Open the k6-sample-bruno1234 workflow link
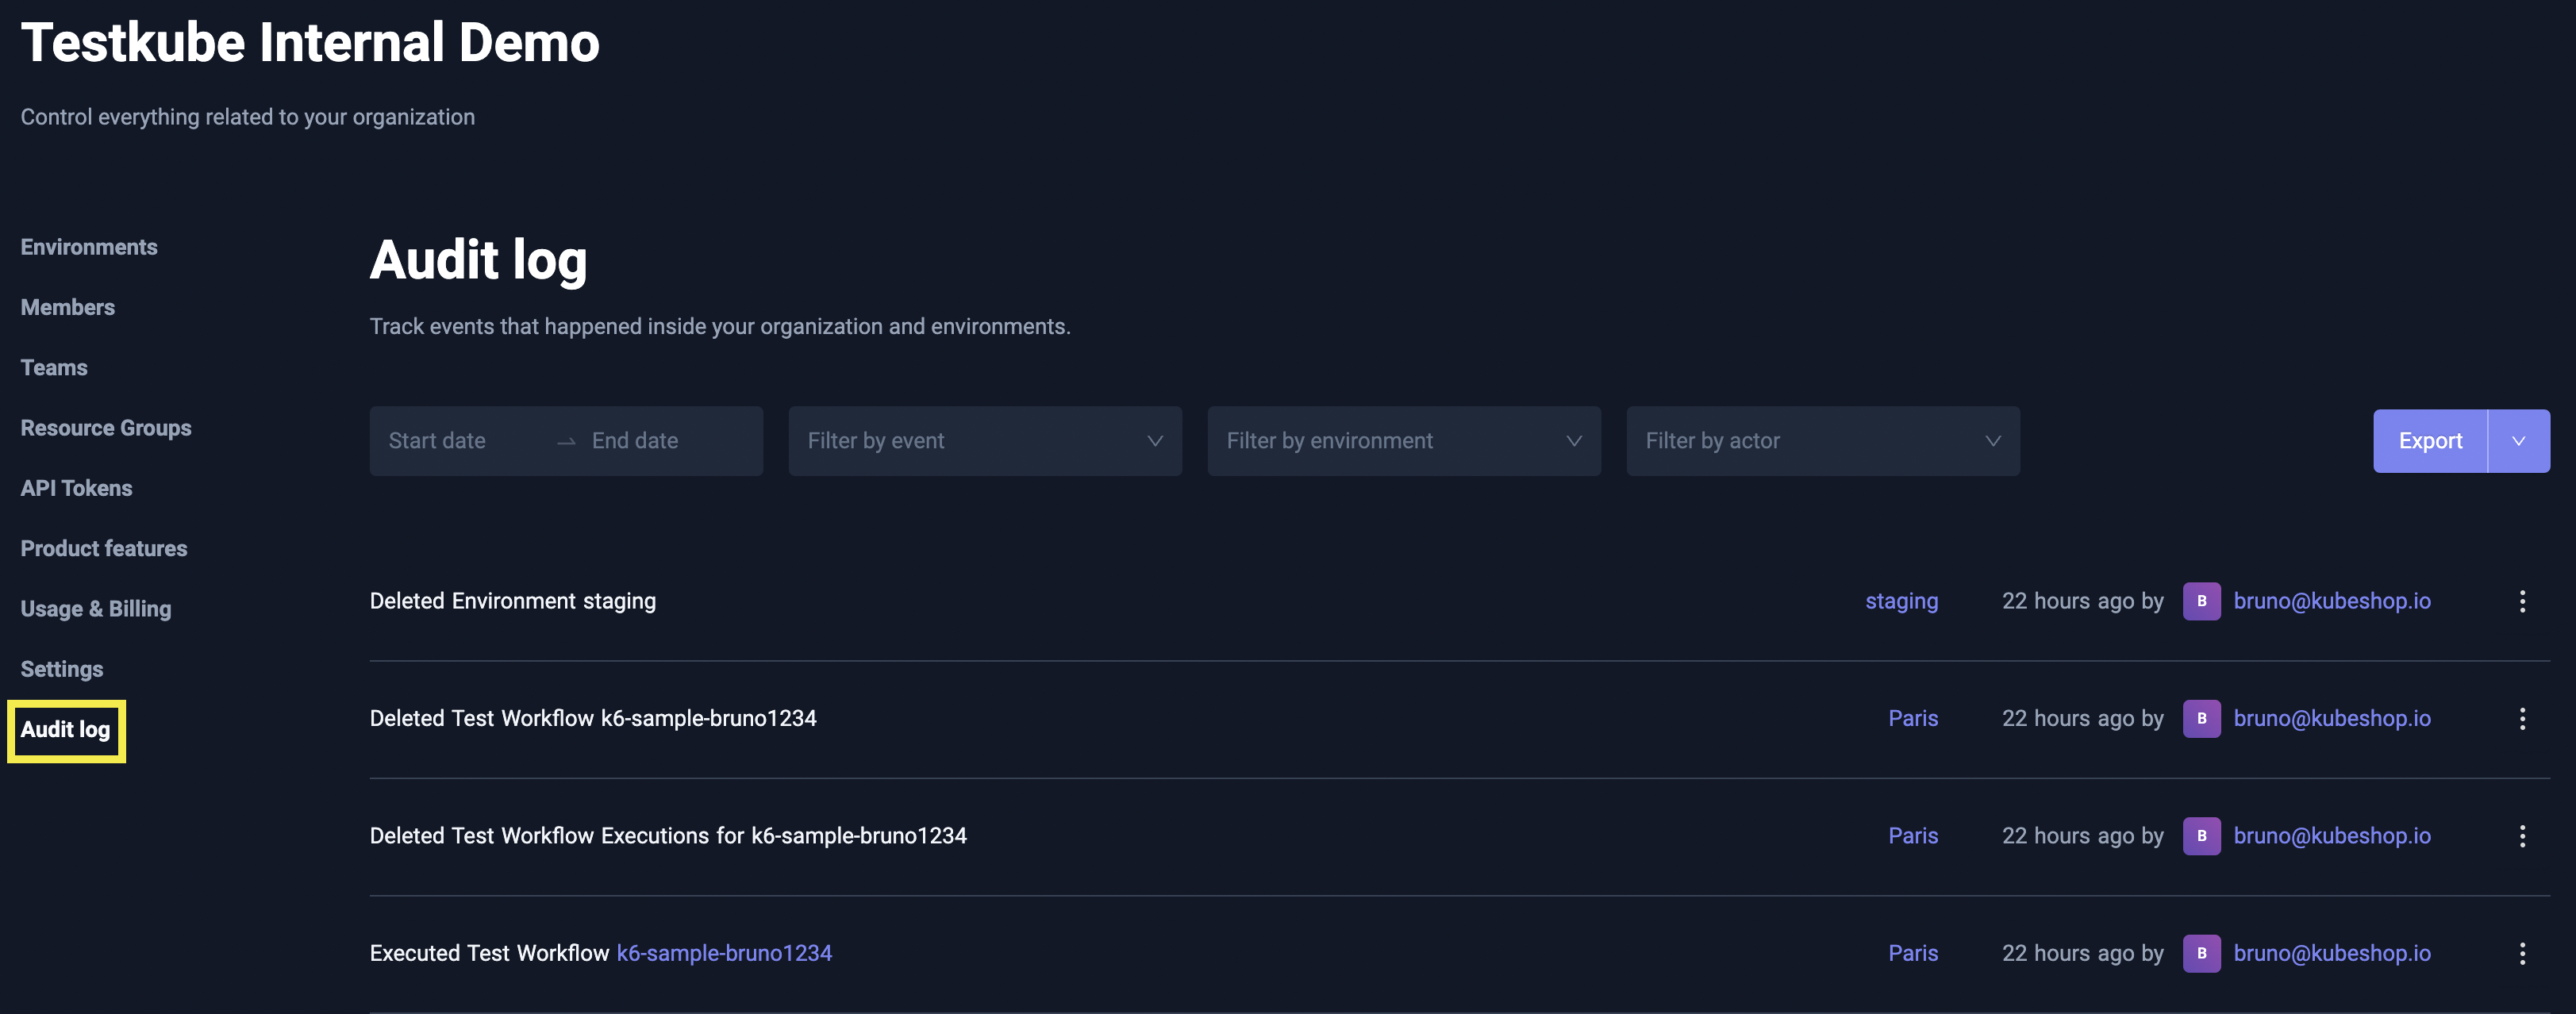This screenshot has width=2576, height=1014. (724, 953)
